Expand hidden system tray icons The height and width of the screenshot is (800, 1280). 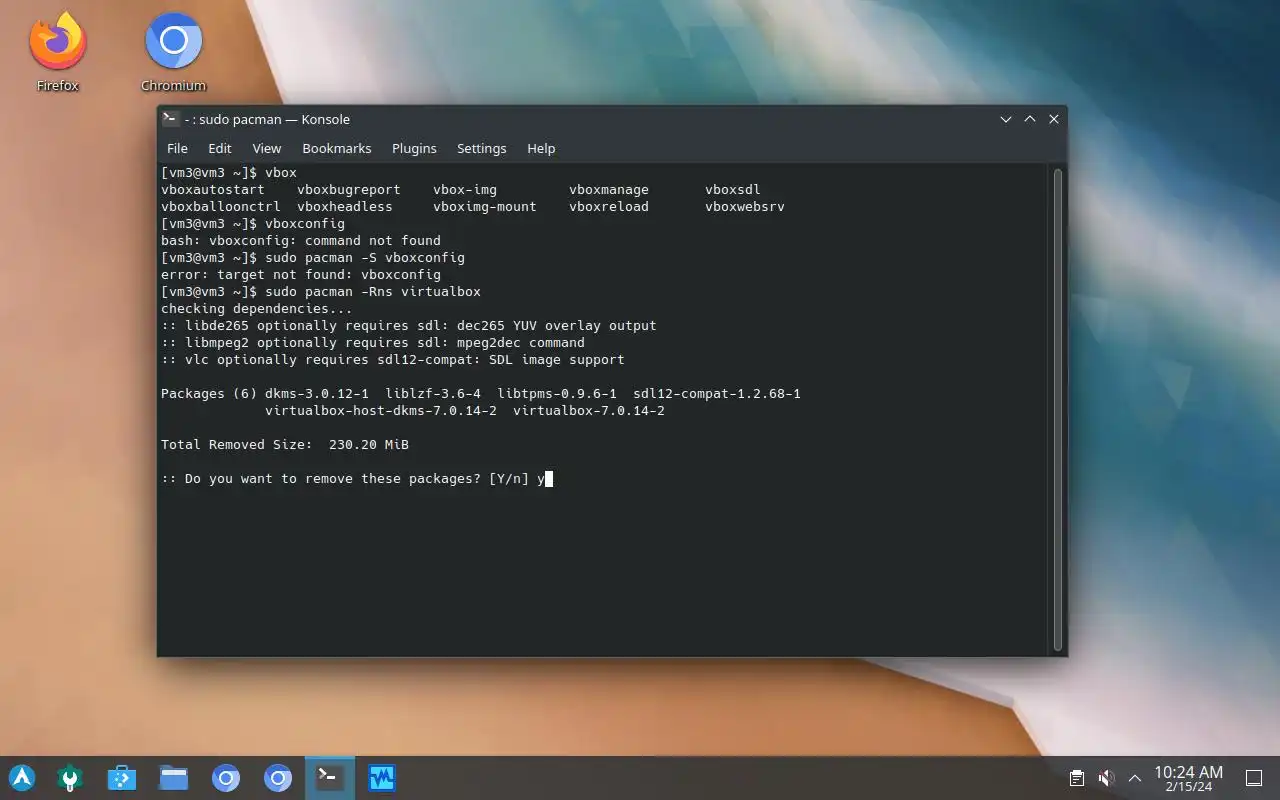(x=1135, y=778)
